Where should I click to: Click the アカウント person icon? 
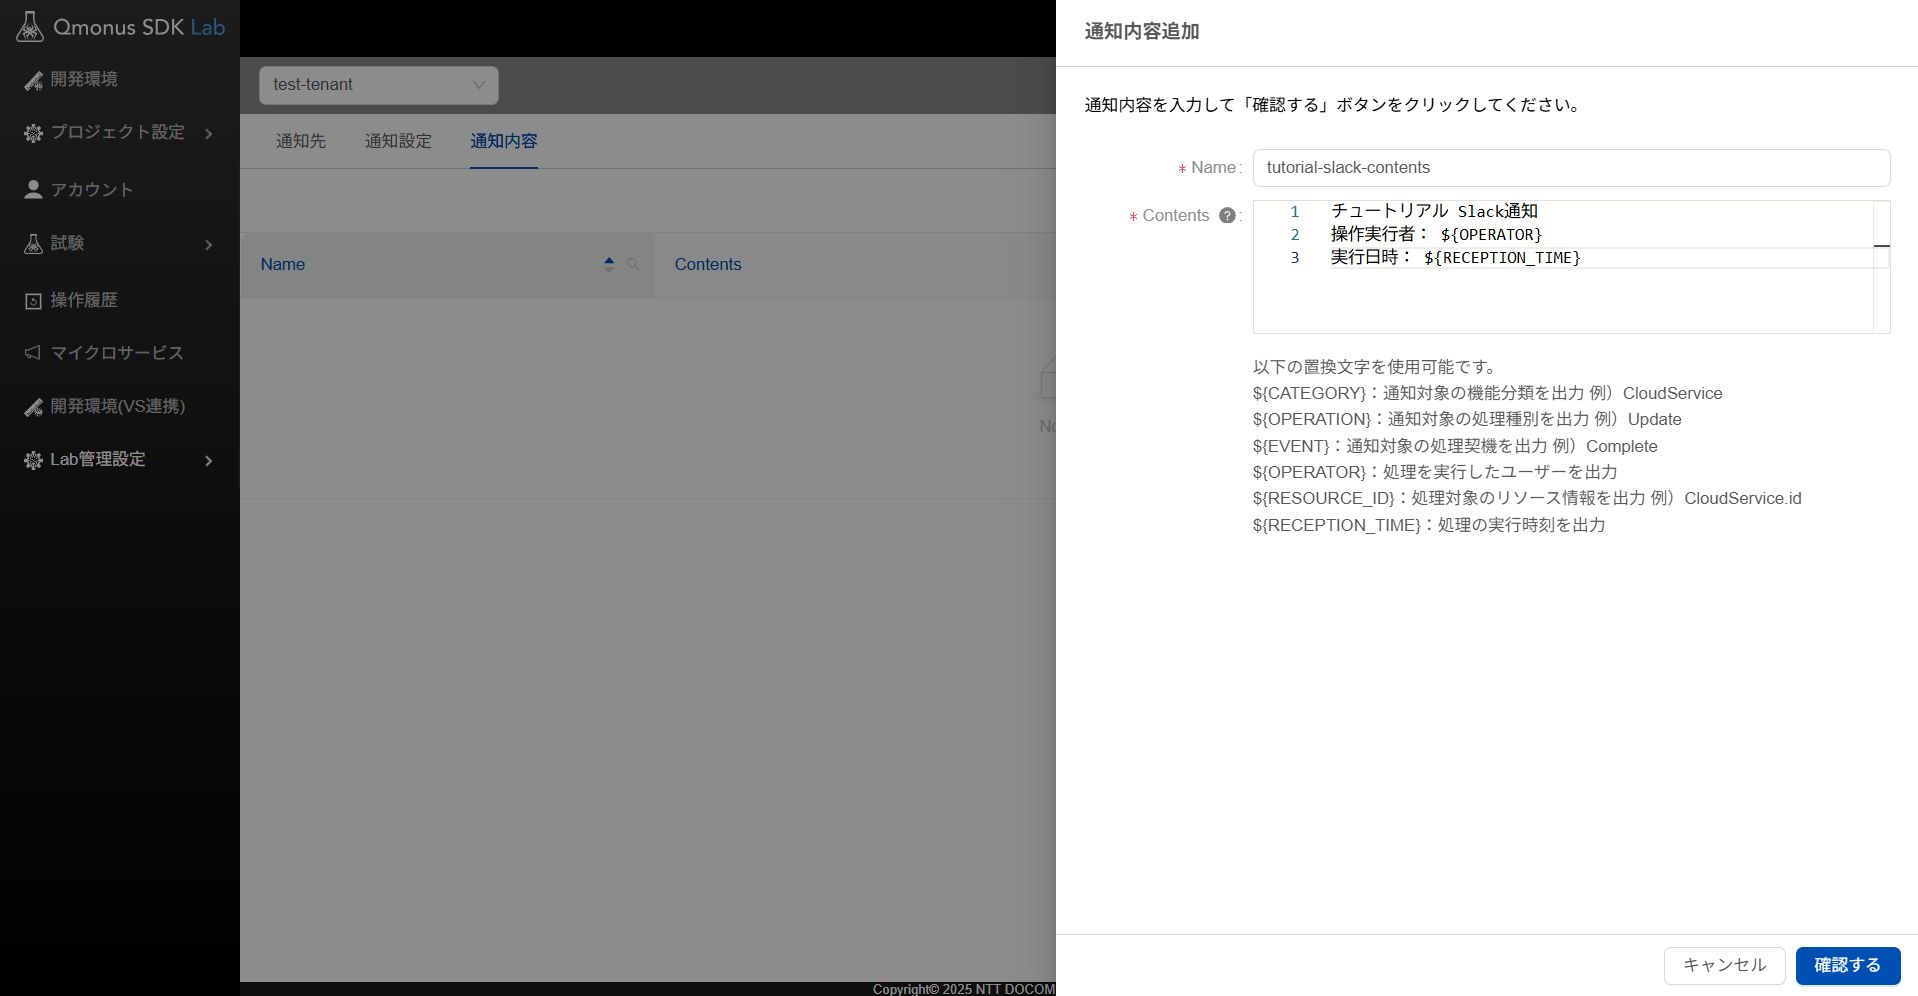tap(33, 190)
